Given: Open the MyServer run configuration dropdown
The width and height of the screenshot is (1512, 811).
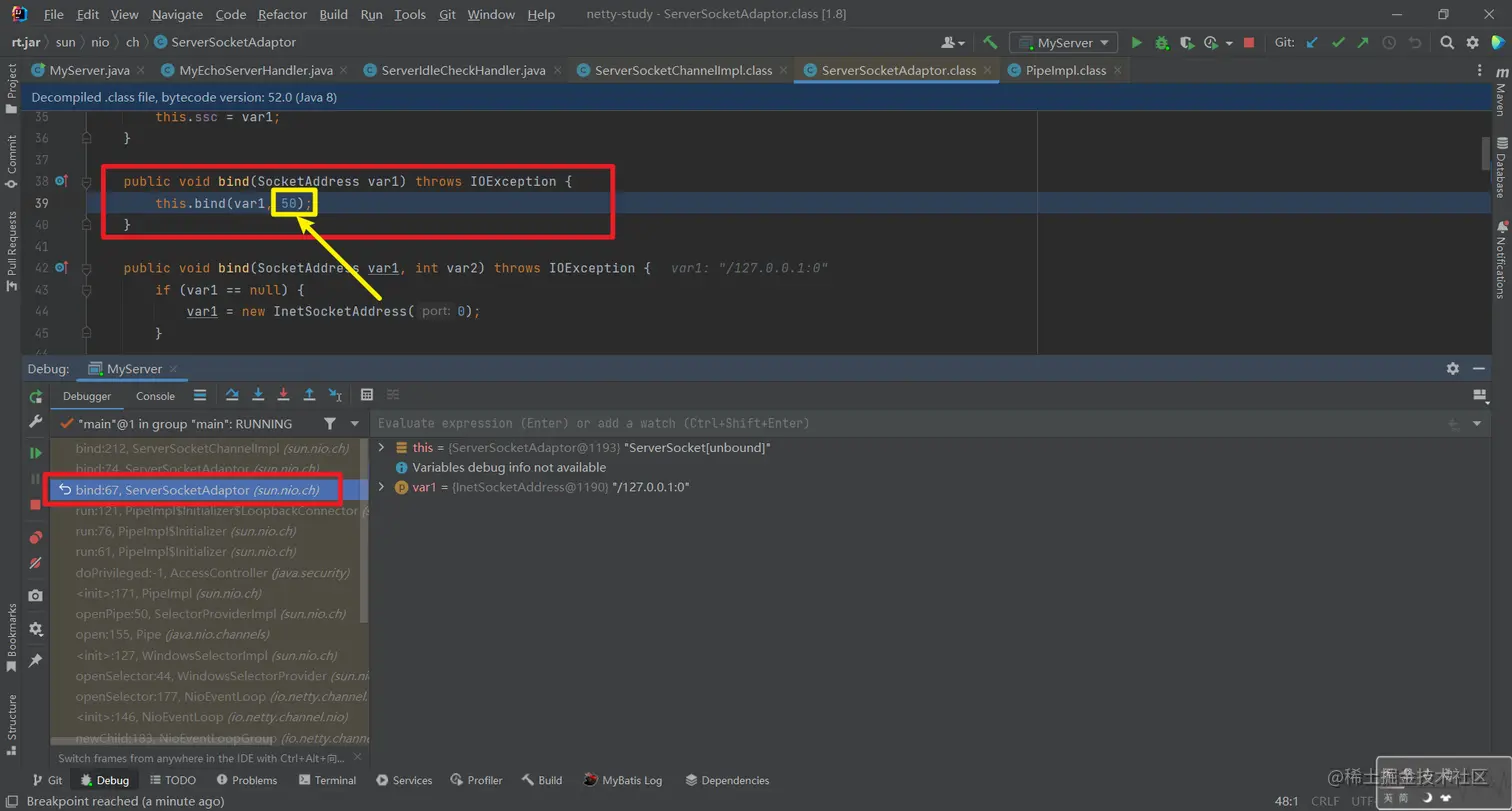Looking at the screenshot, I should [x=1063, y=43].
